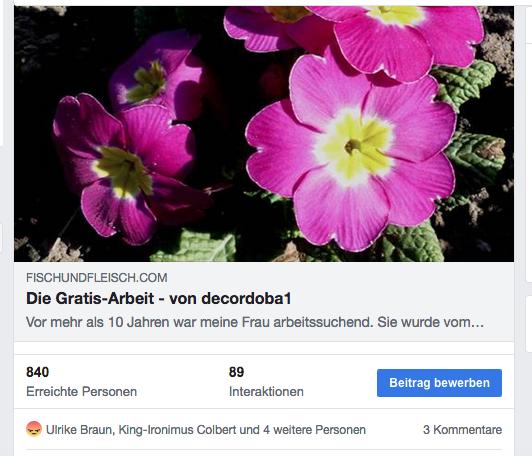Open the FISCHUNDFLEISCH.COM source link
The width and height of the screenshot is (532, 456).
click(x=97, y=278)
